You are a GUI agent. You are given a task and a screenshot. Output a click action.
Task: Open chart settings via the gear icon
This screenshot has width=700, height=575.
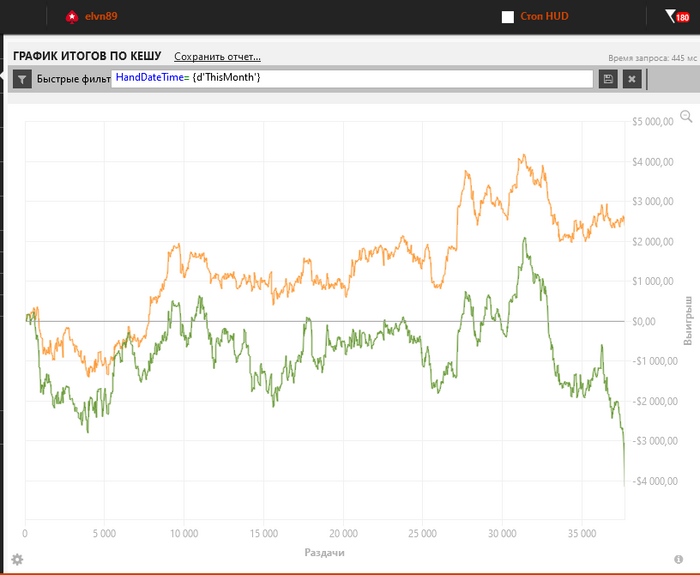17,559
